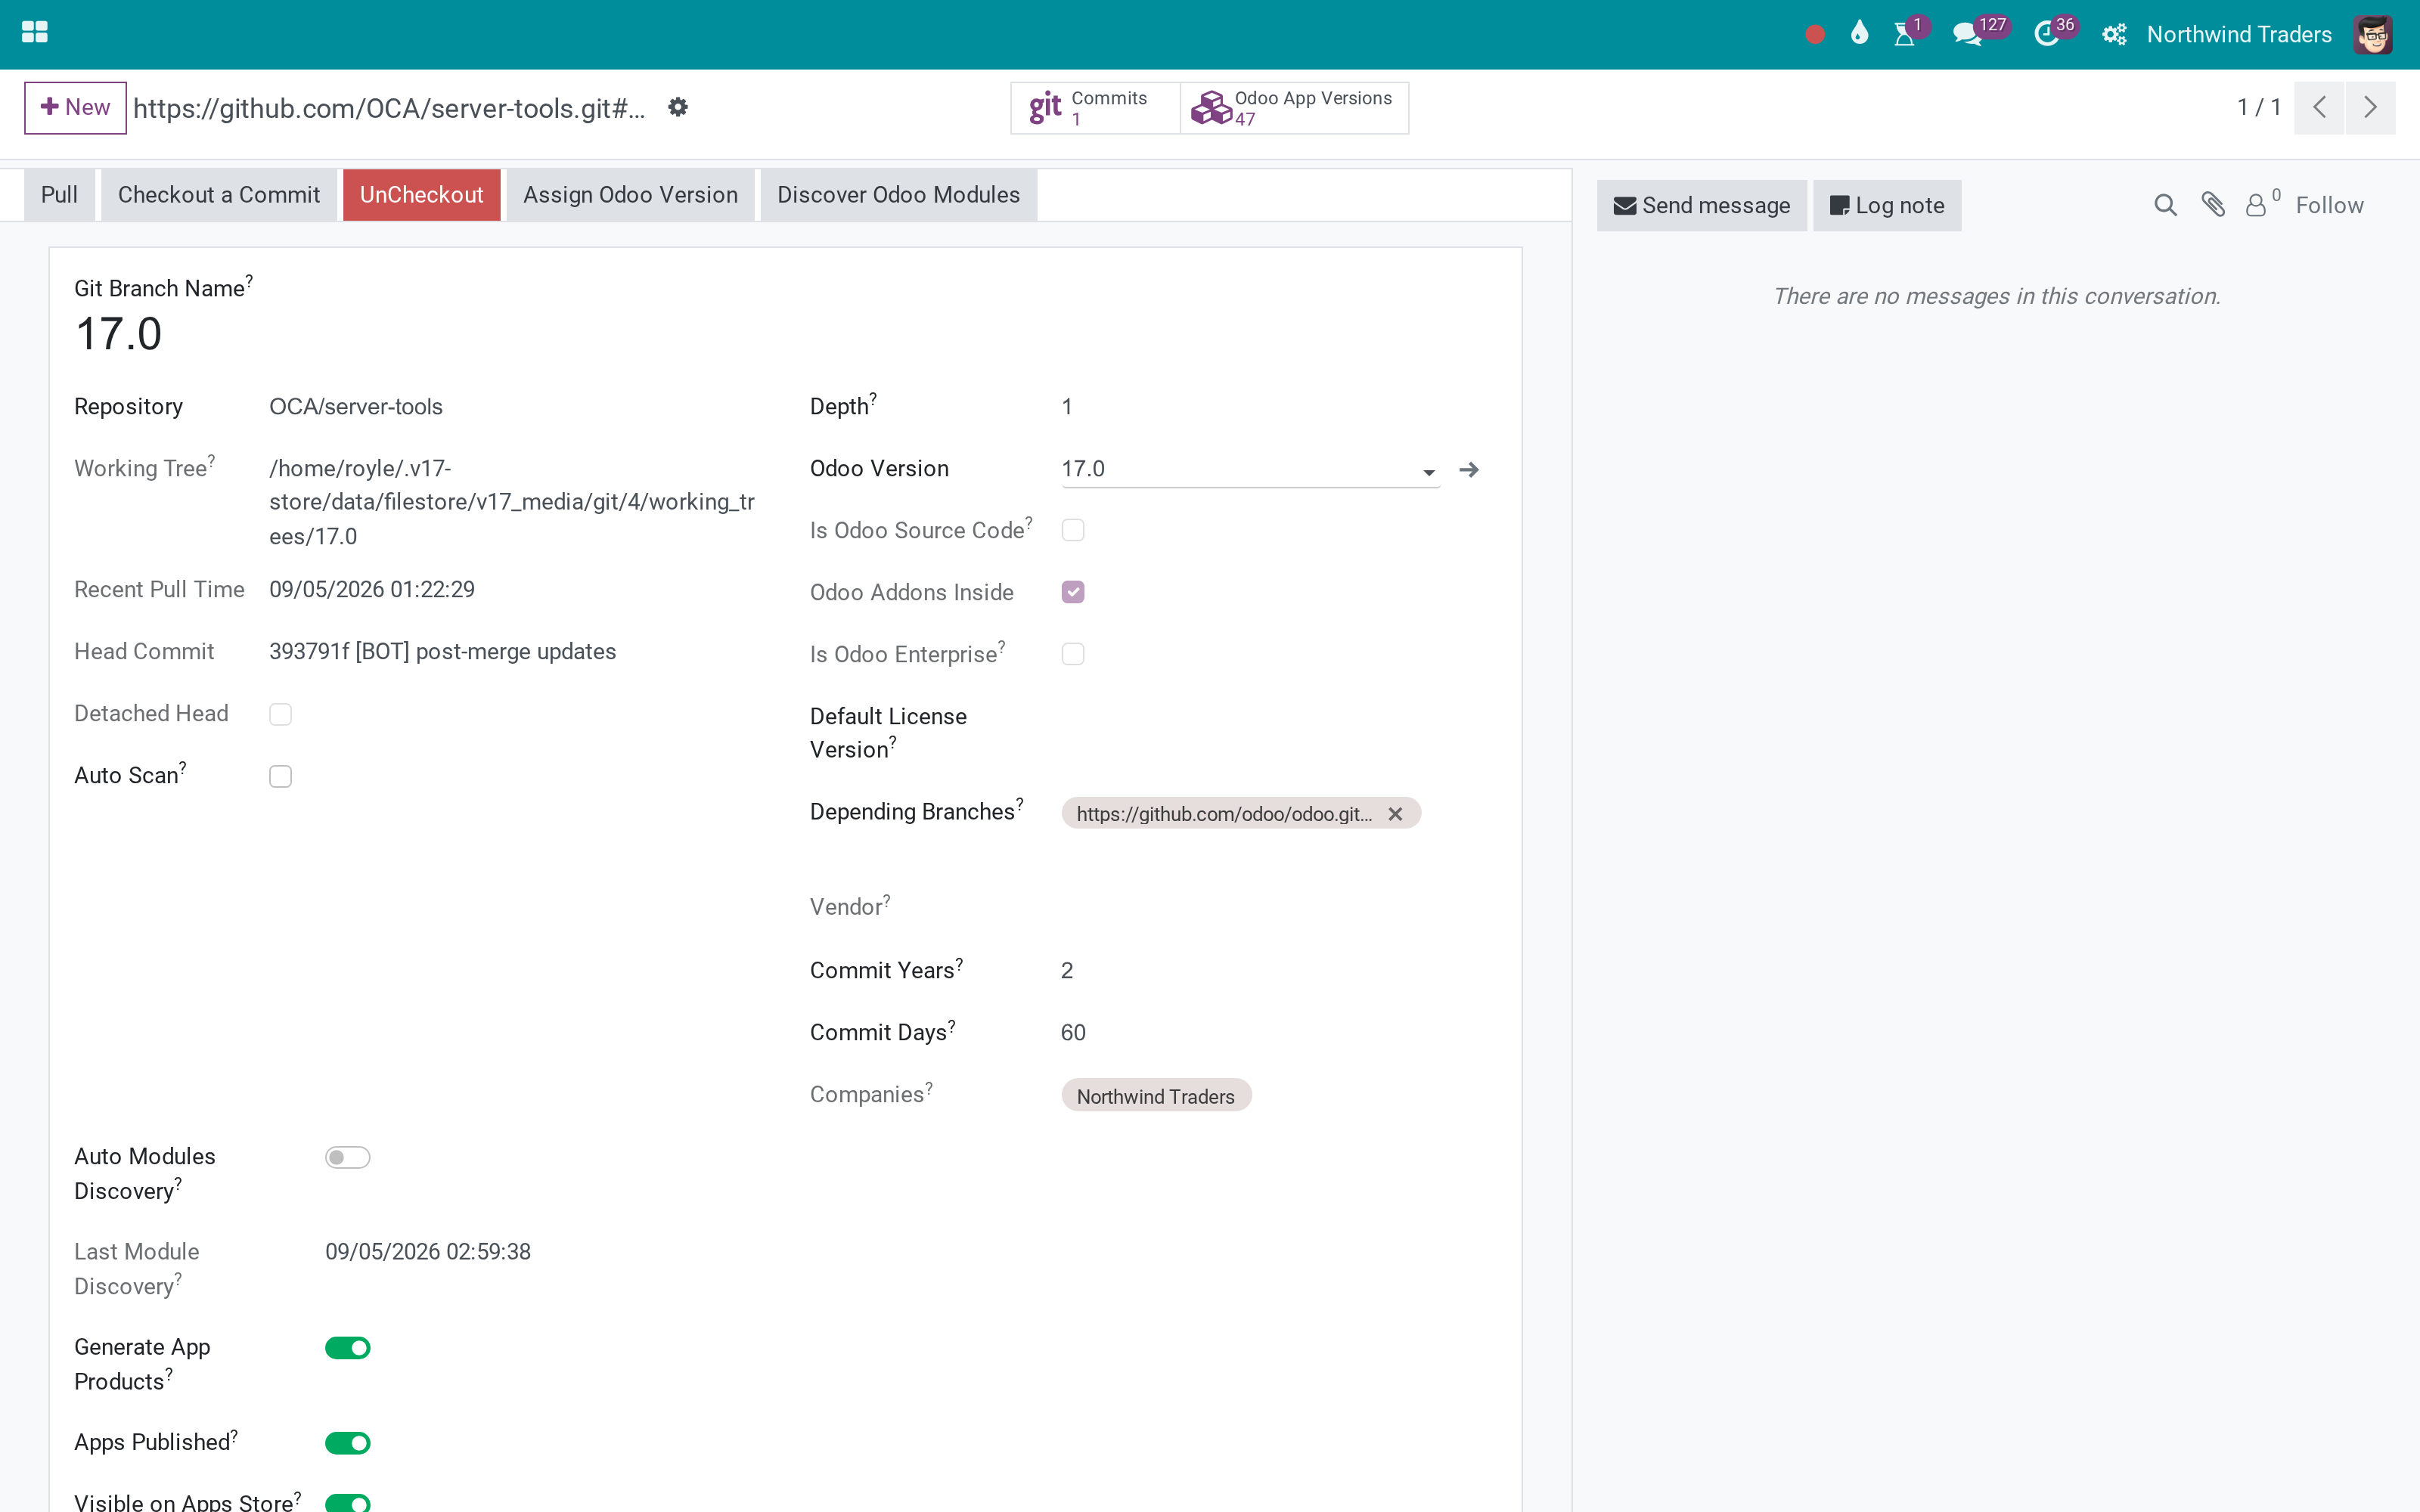
Task: Toggle the Is Odoo Enterprise checkbox
Action: pos(1073,654)
